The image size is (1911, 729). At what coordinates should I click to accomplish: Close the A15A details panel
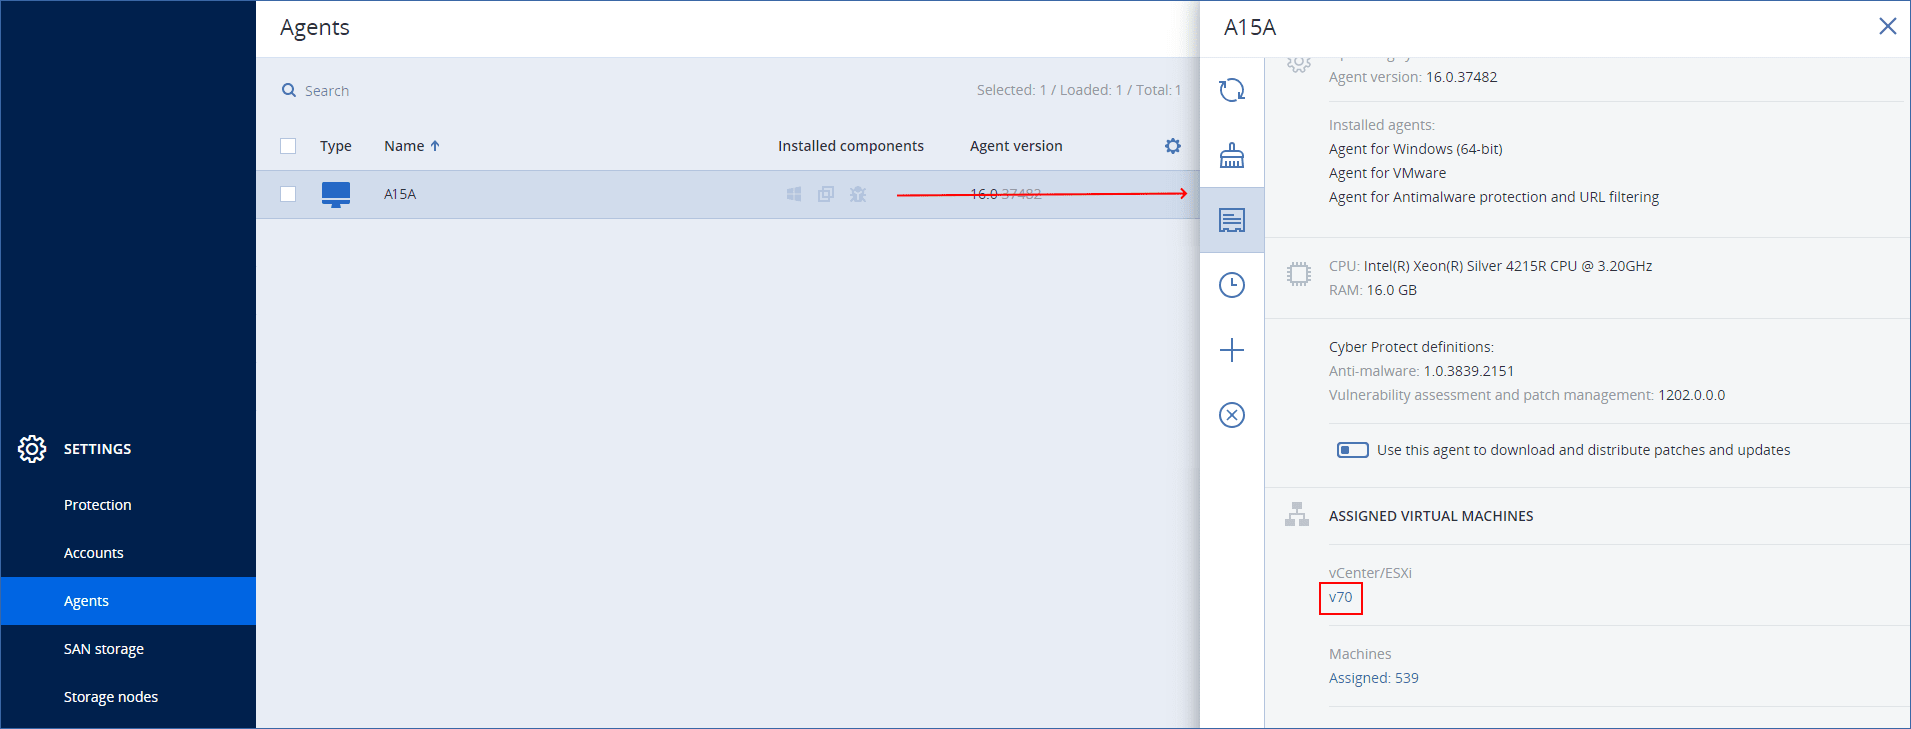pyautogui.click(x=1887, y=26)
